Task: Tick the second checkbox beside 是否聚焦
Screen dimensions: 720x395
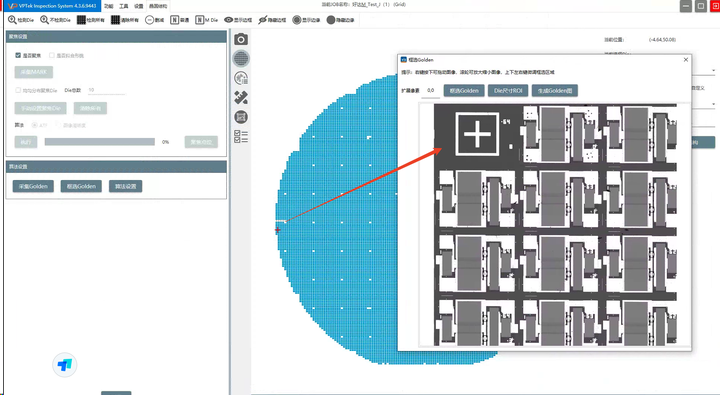Action: [x=51, y=55]
